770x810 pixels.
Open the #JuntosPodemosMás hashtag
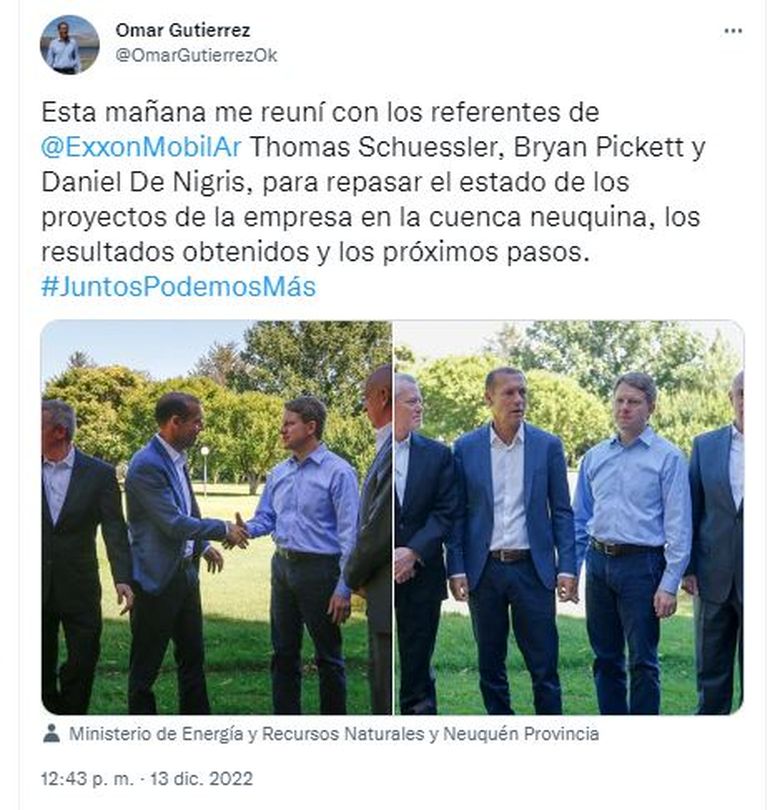point(179,287)
